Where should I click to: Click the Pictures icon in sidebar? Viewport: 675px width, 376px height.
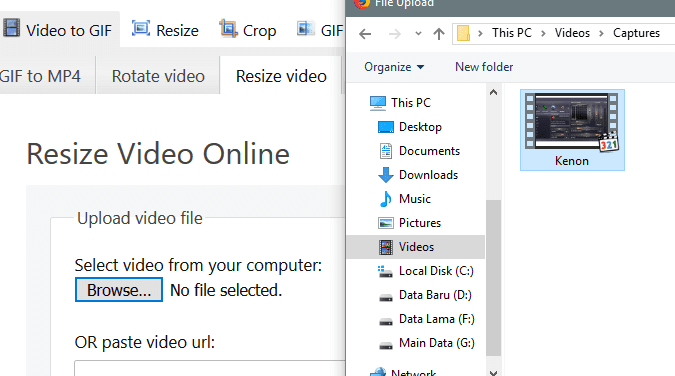click(x=385, y=223)
